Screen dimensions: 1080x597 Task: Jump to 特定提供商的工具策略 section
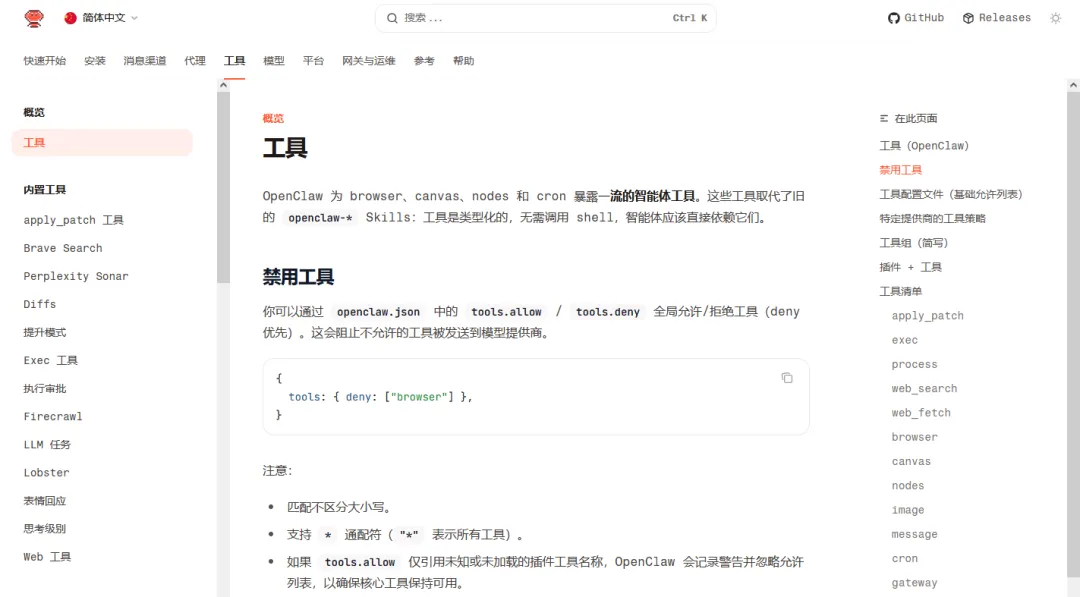pos(933,218)
